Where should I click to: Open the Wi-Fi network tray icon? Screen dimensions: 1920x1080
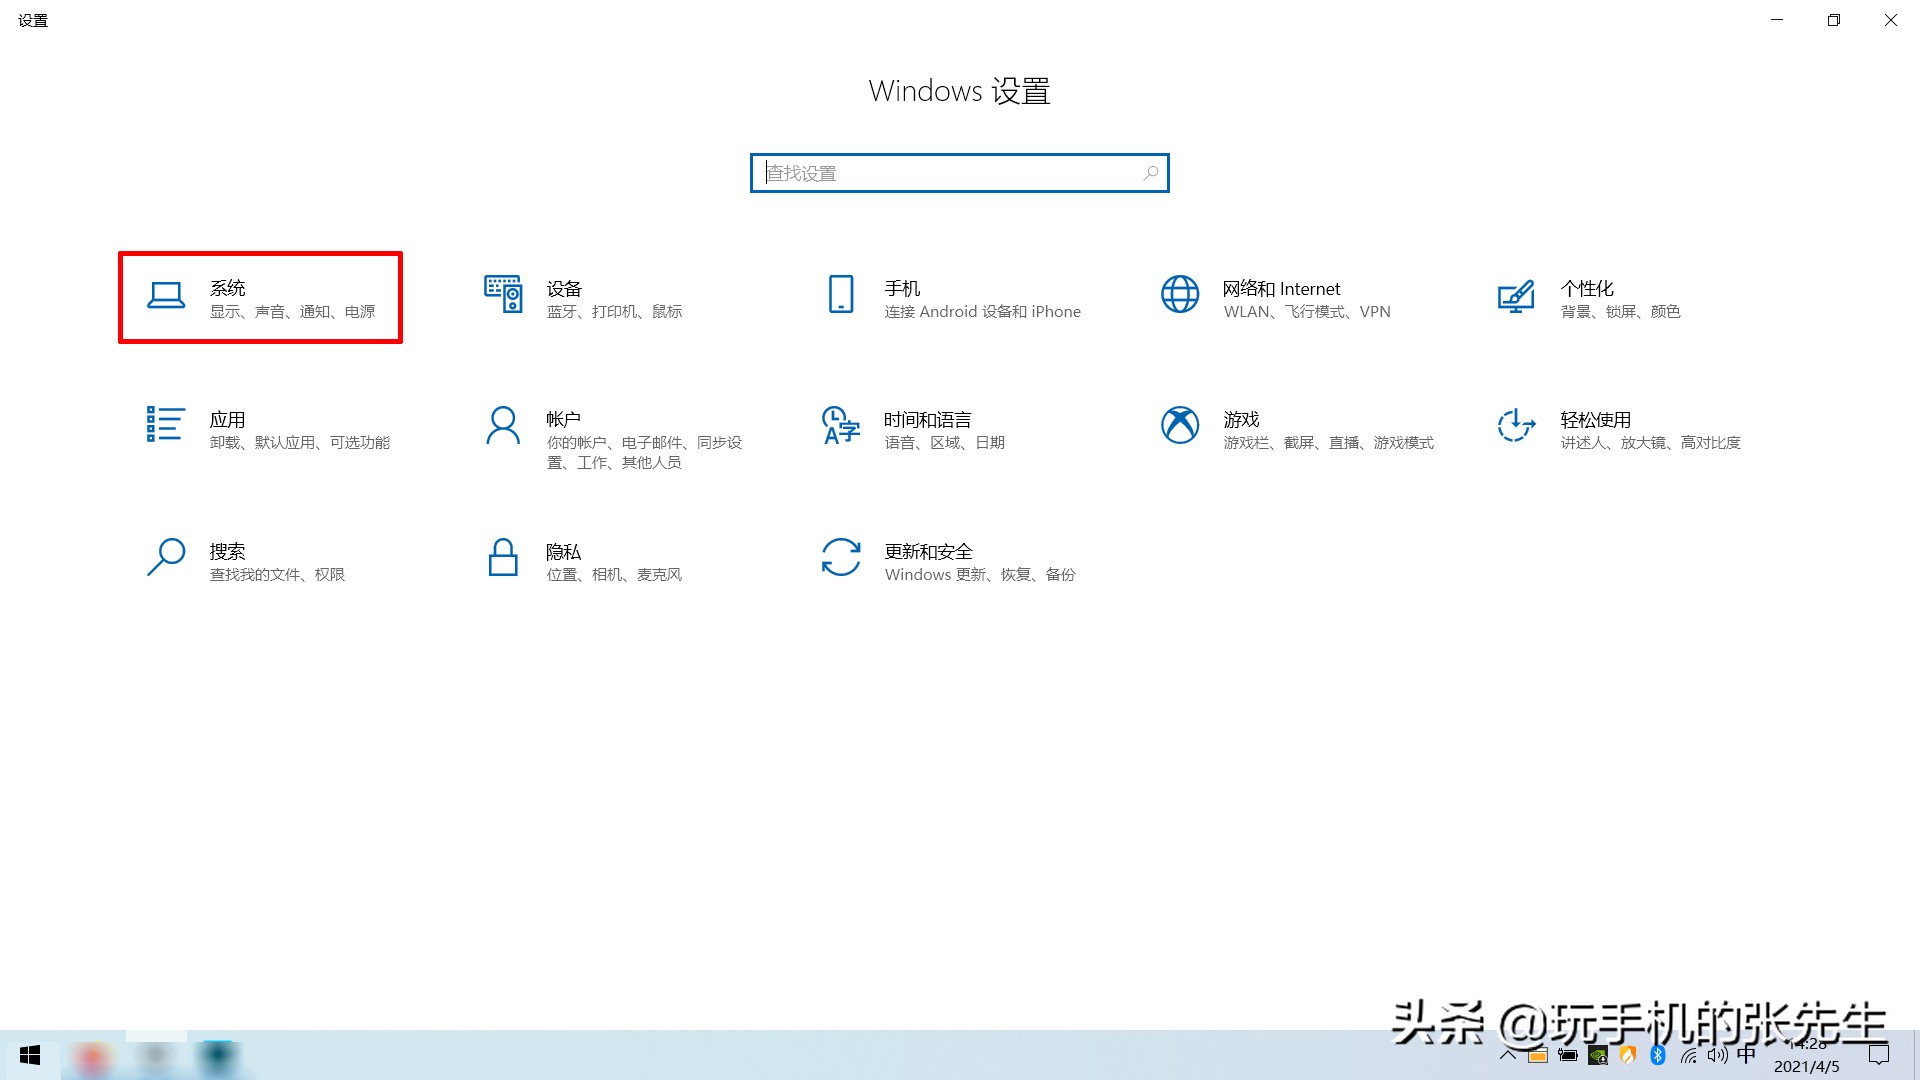click(x=1688, y=1055)
